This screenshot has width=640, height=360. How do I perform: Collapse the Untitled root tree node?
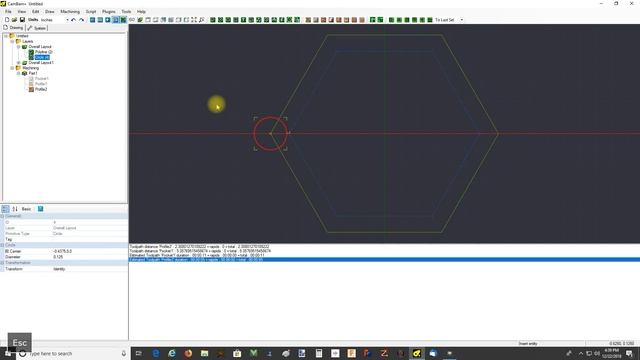(x=6, y=36)
